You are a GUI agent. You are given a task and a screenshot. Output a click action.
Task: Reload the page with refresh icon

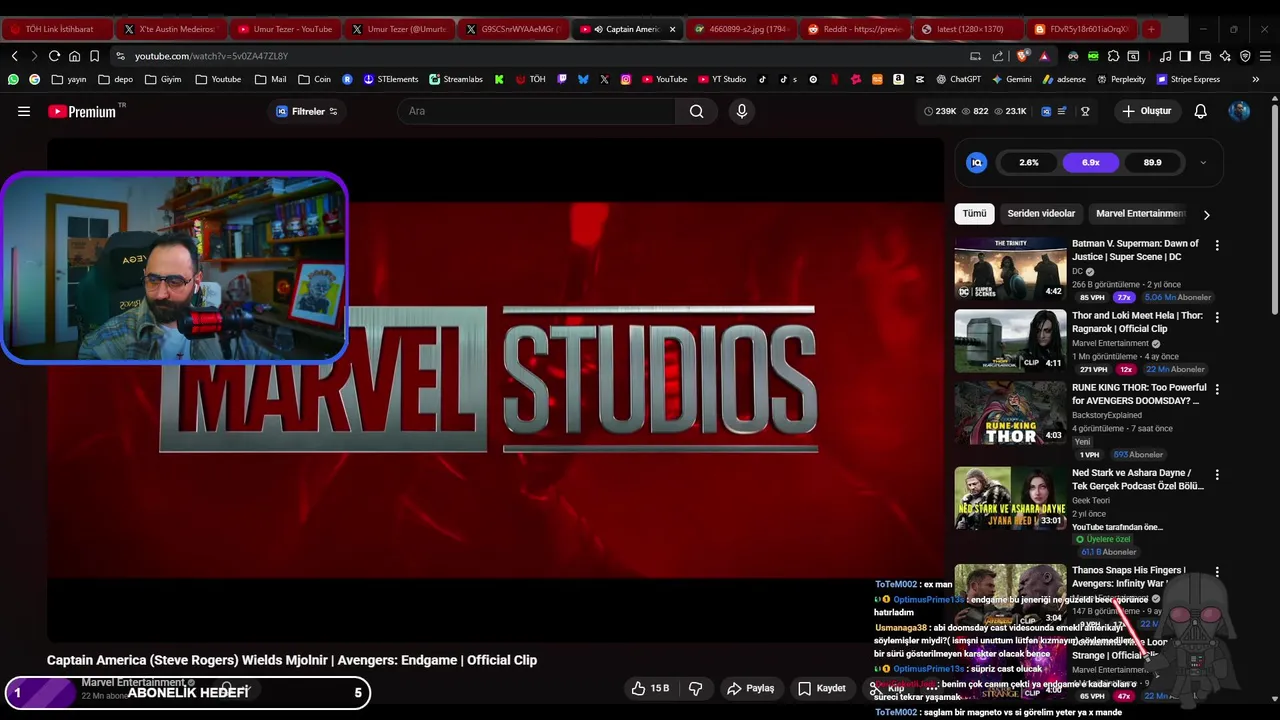coord(54,56)
